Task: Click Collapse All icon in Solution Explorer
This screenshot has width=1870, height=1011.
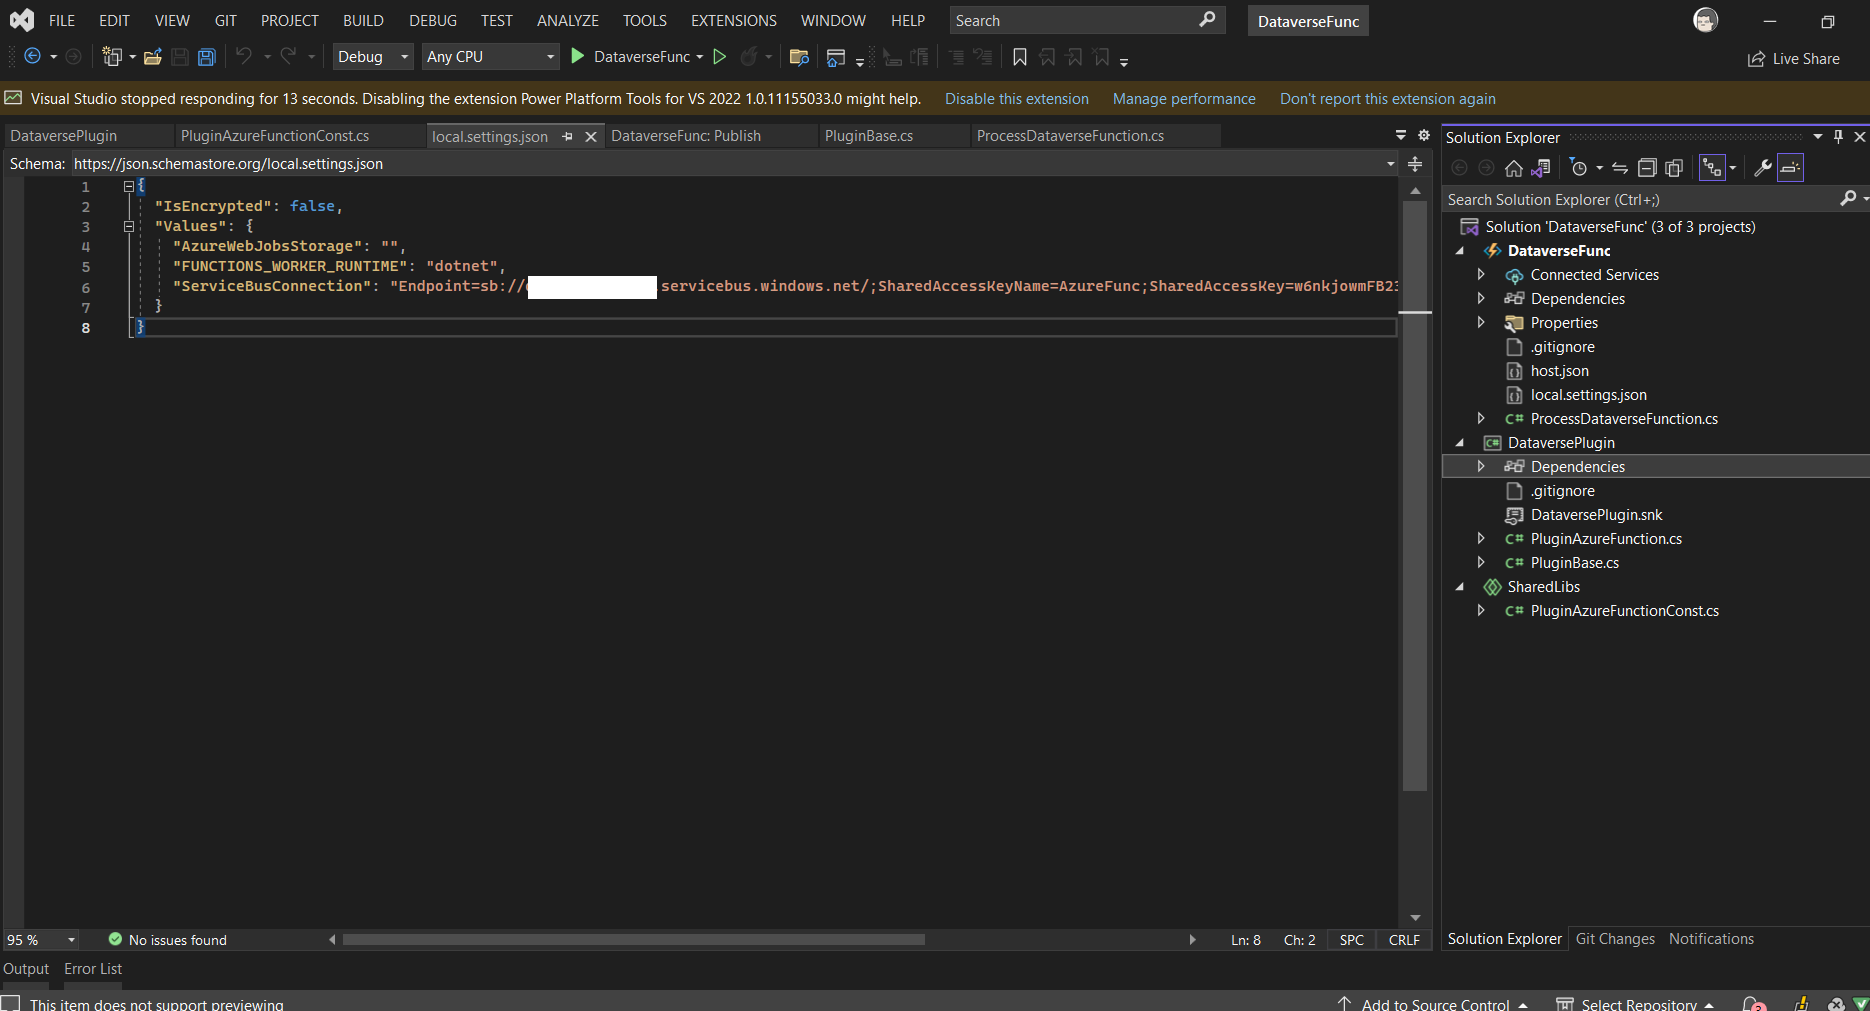Action: click(x=1647, y=168)
